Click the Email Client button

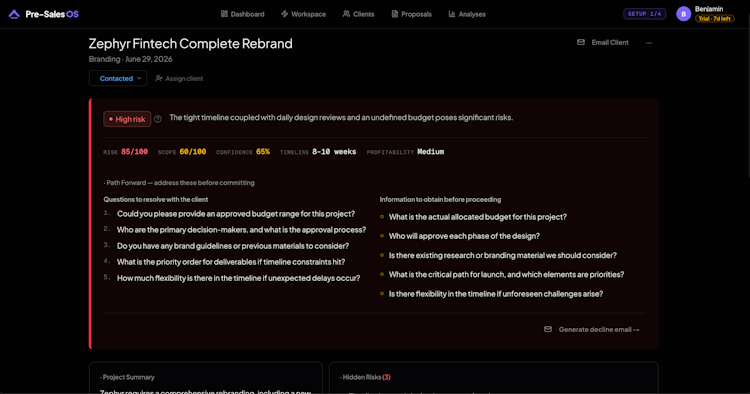603,43
